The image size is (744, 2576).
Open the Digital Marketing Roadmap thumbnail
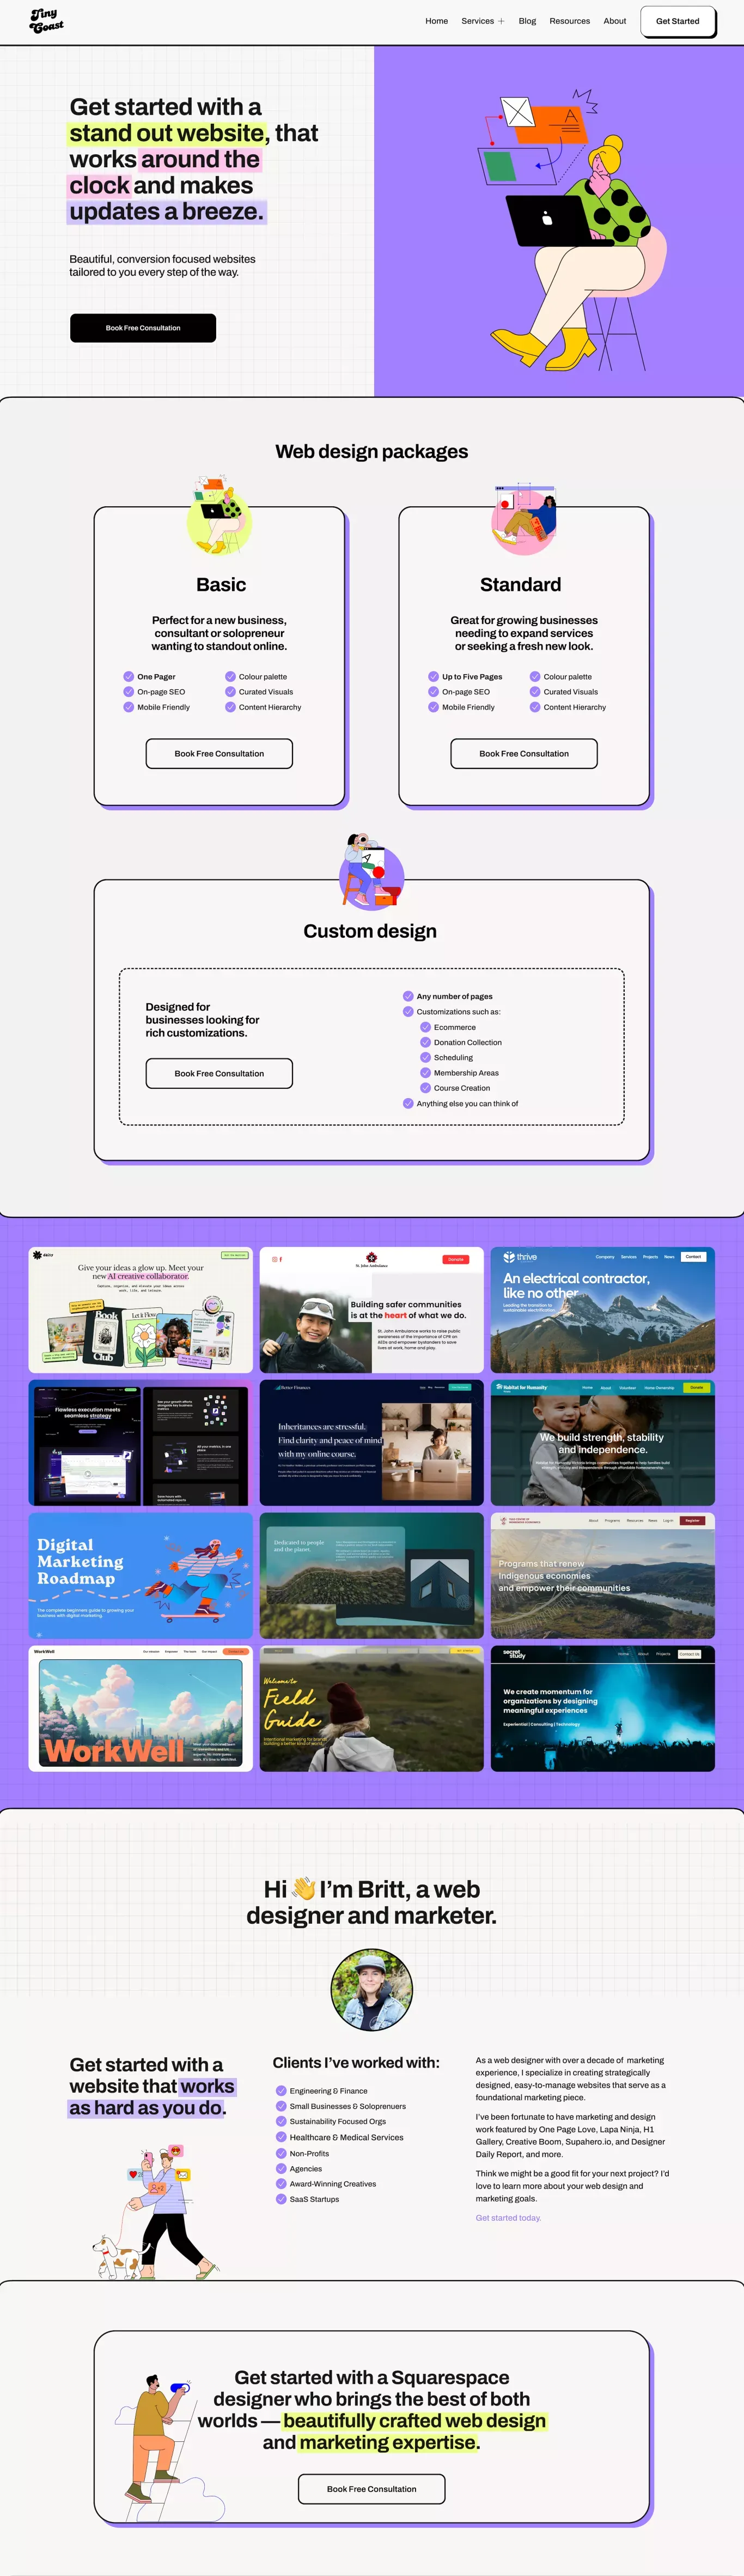140,1576
